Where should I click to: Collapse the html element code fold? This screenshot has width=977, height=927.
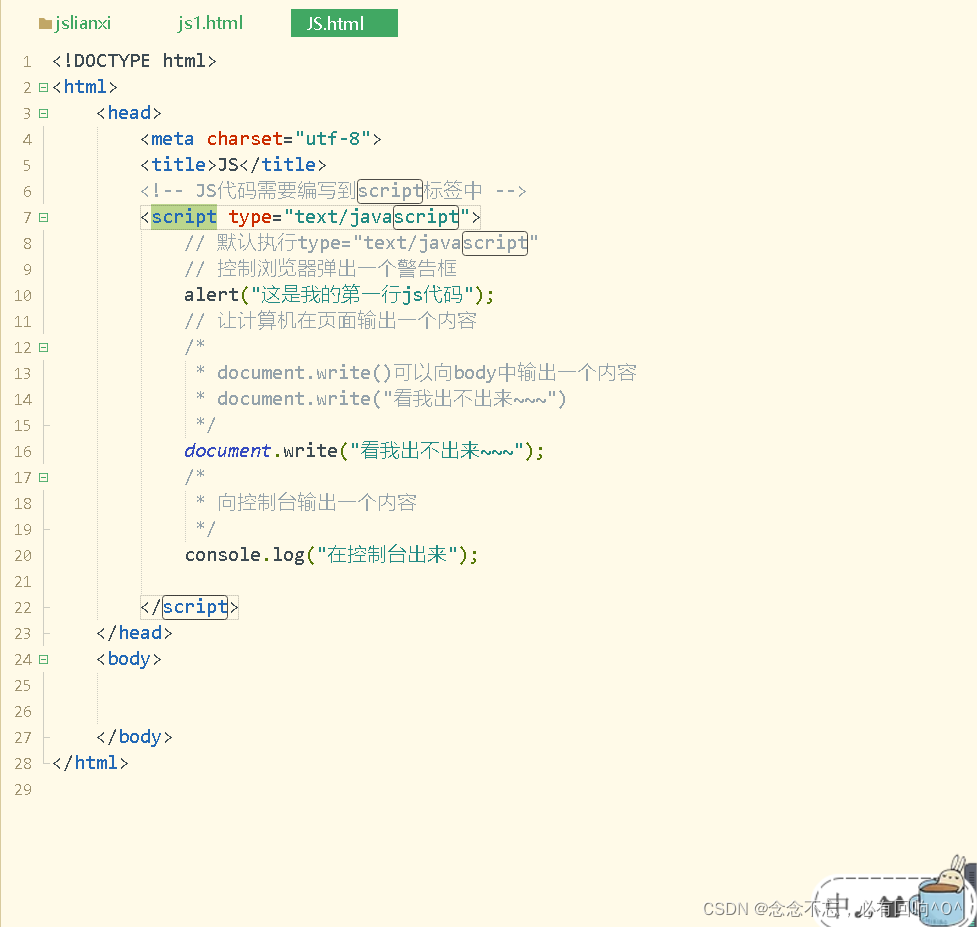(x=43, y=87)
